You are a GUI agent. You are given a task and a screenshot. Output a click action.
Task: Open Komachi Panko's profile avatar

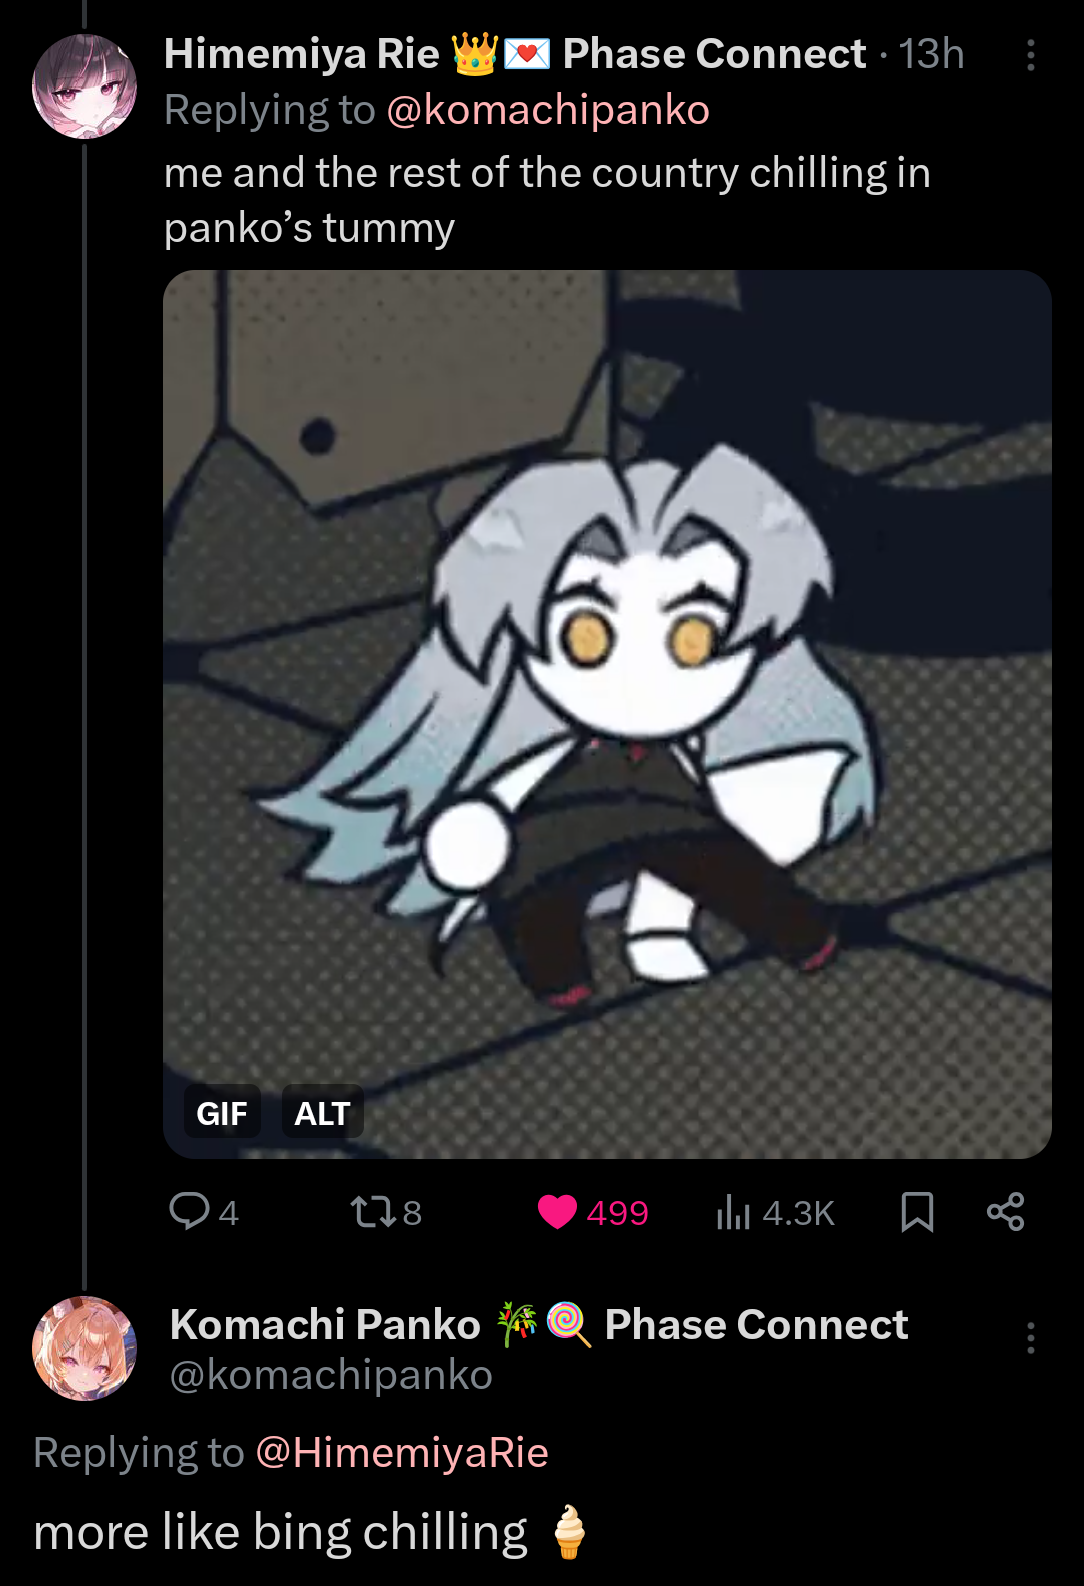84,1348
